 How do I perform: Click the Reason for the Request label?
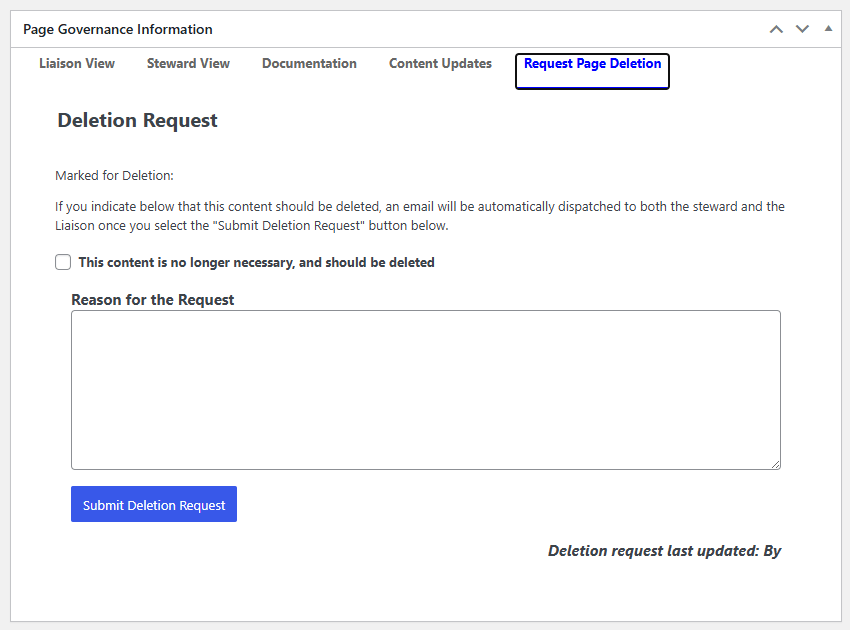[x=152, y=300]
